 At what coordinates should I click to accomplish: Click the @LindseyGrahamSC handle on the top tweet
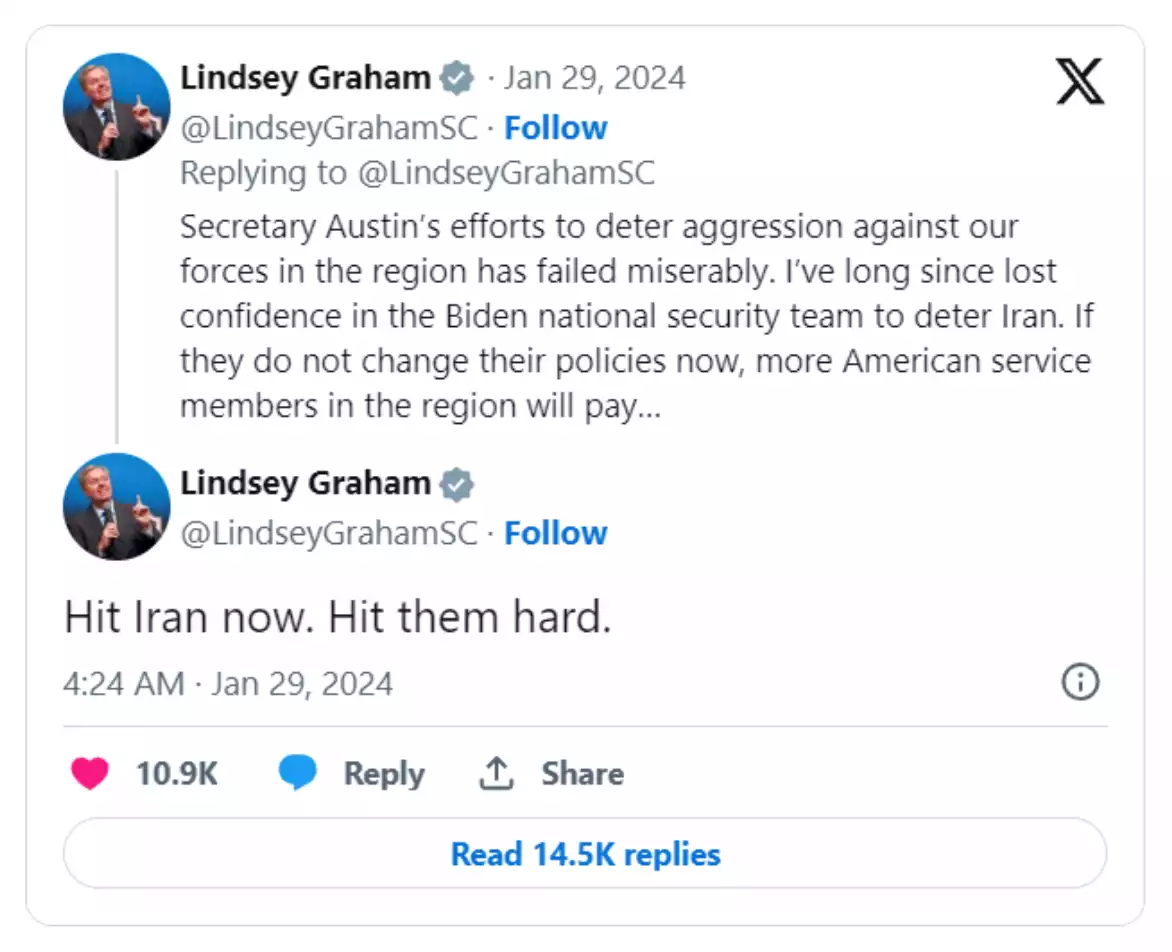(328, 128)
